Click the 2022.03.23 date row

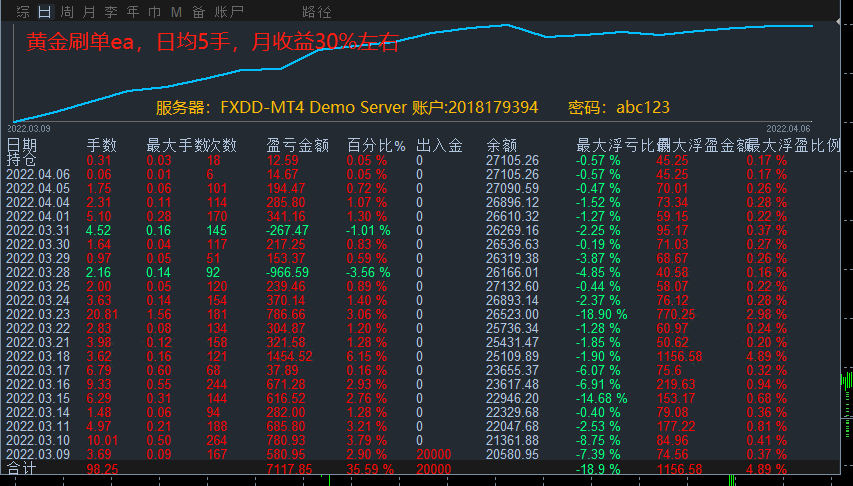(x=39, y=314)
